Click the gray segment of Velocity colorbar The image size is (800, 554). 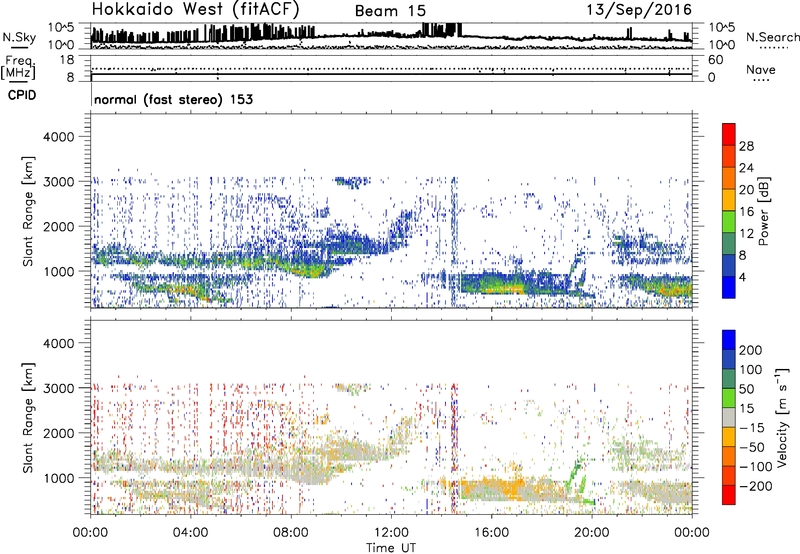(729, 417)
